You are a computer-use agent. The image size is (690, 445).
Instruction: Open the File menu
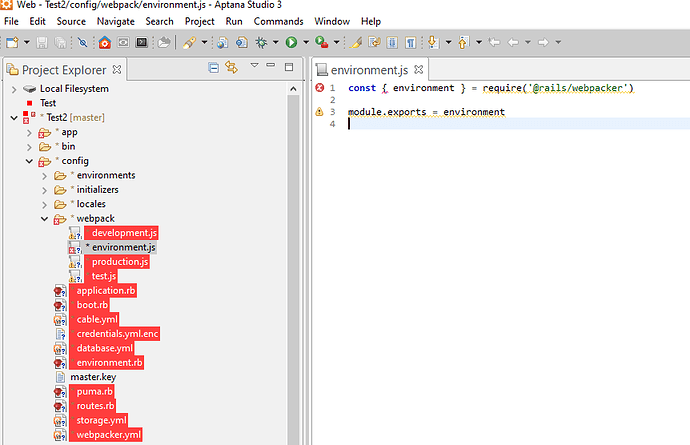pos(11,21)
